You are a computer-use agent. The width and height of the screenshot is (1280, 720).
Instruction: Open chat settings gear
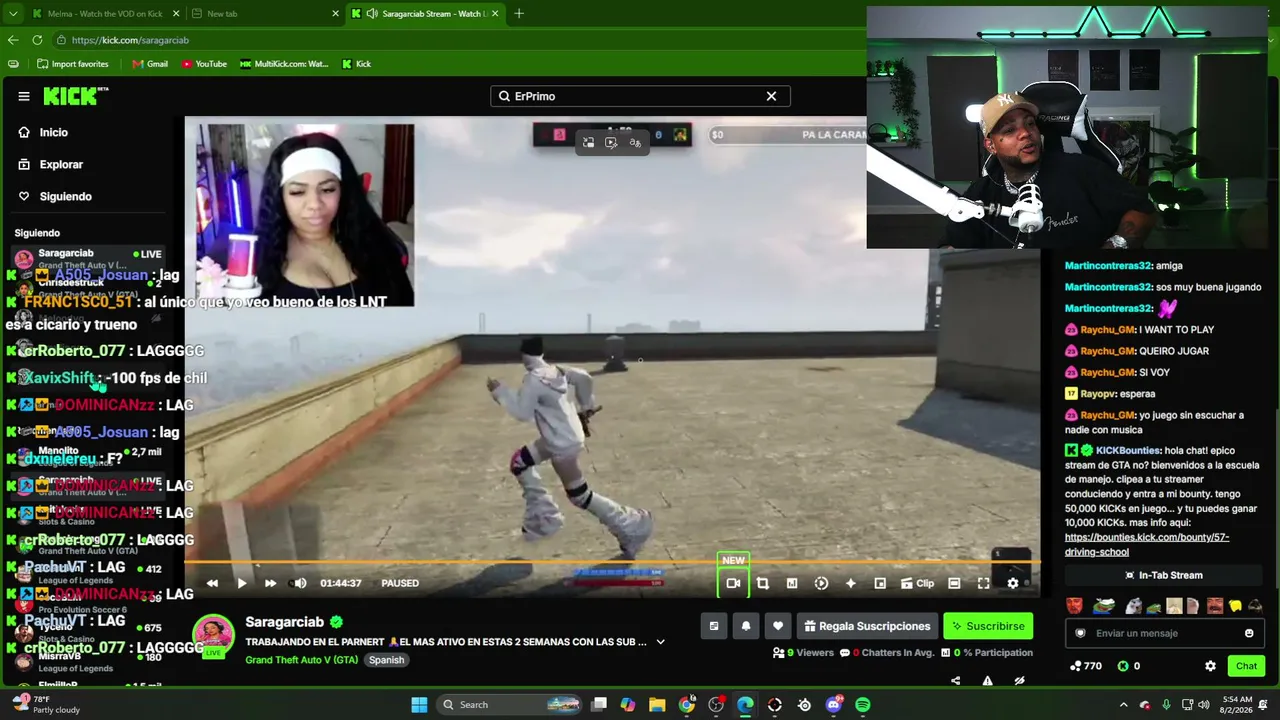[x=1210, y=666]
